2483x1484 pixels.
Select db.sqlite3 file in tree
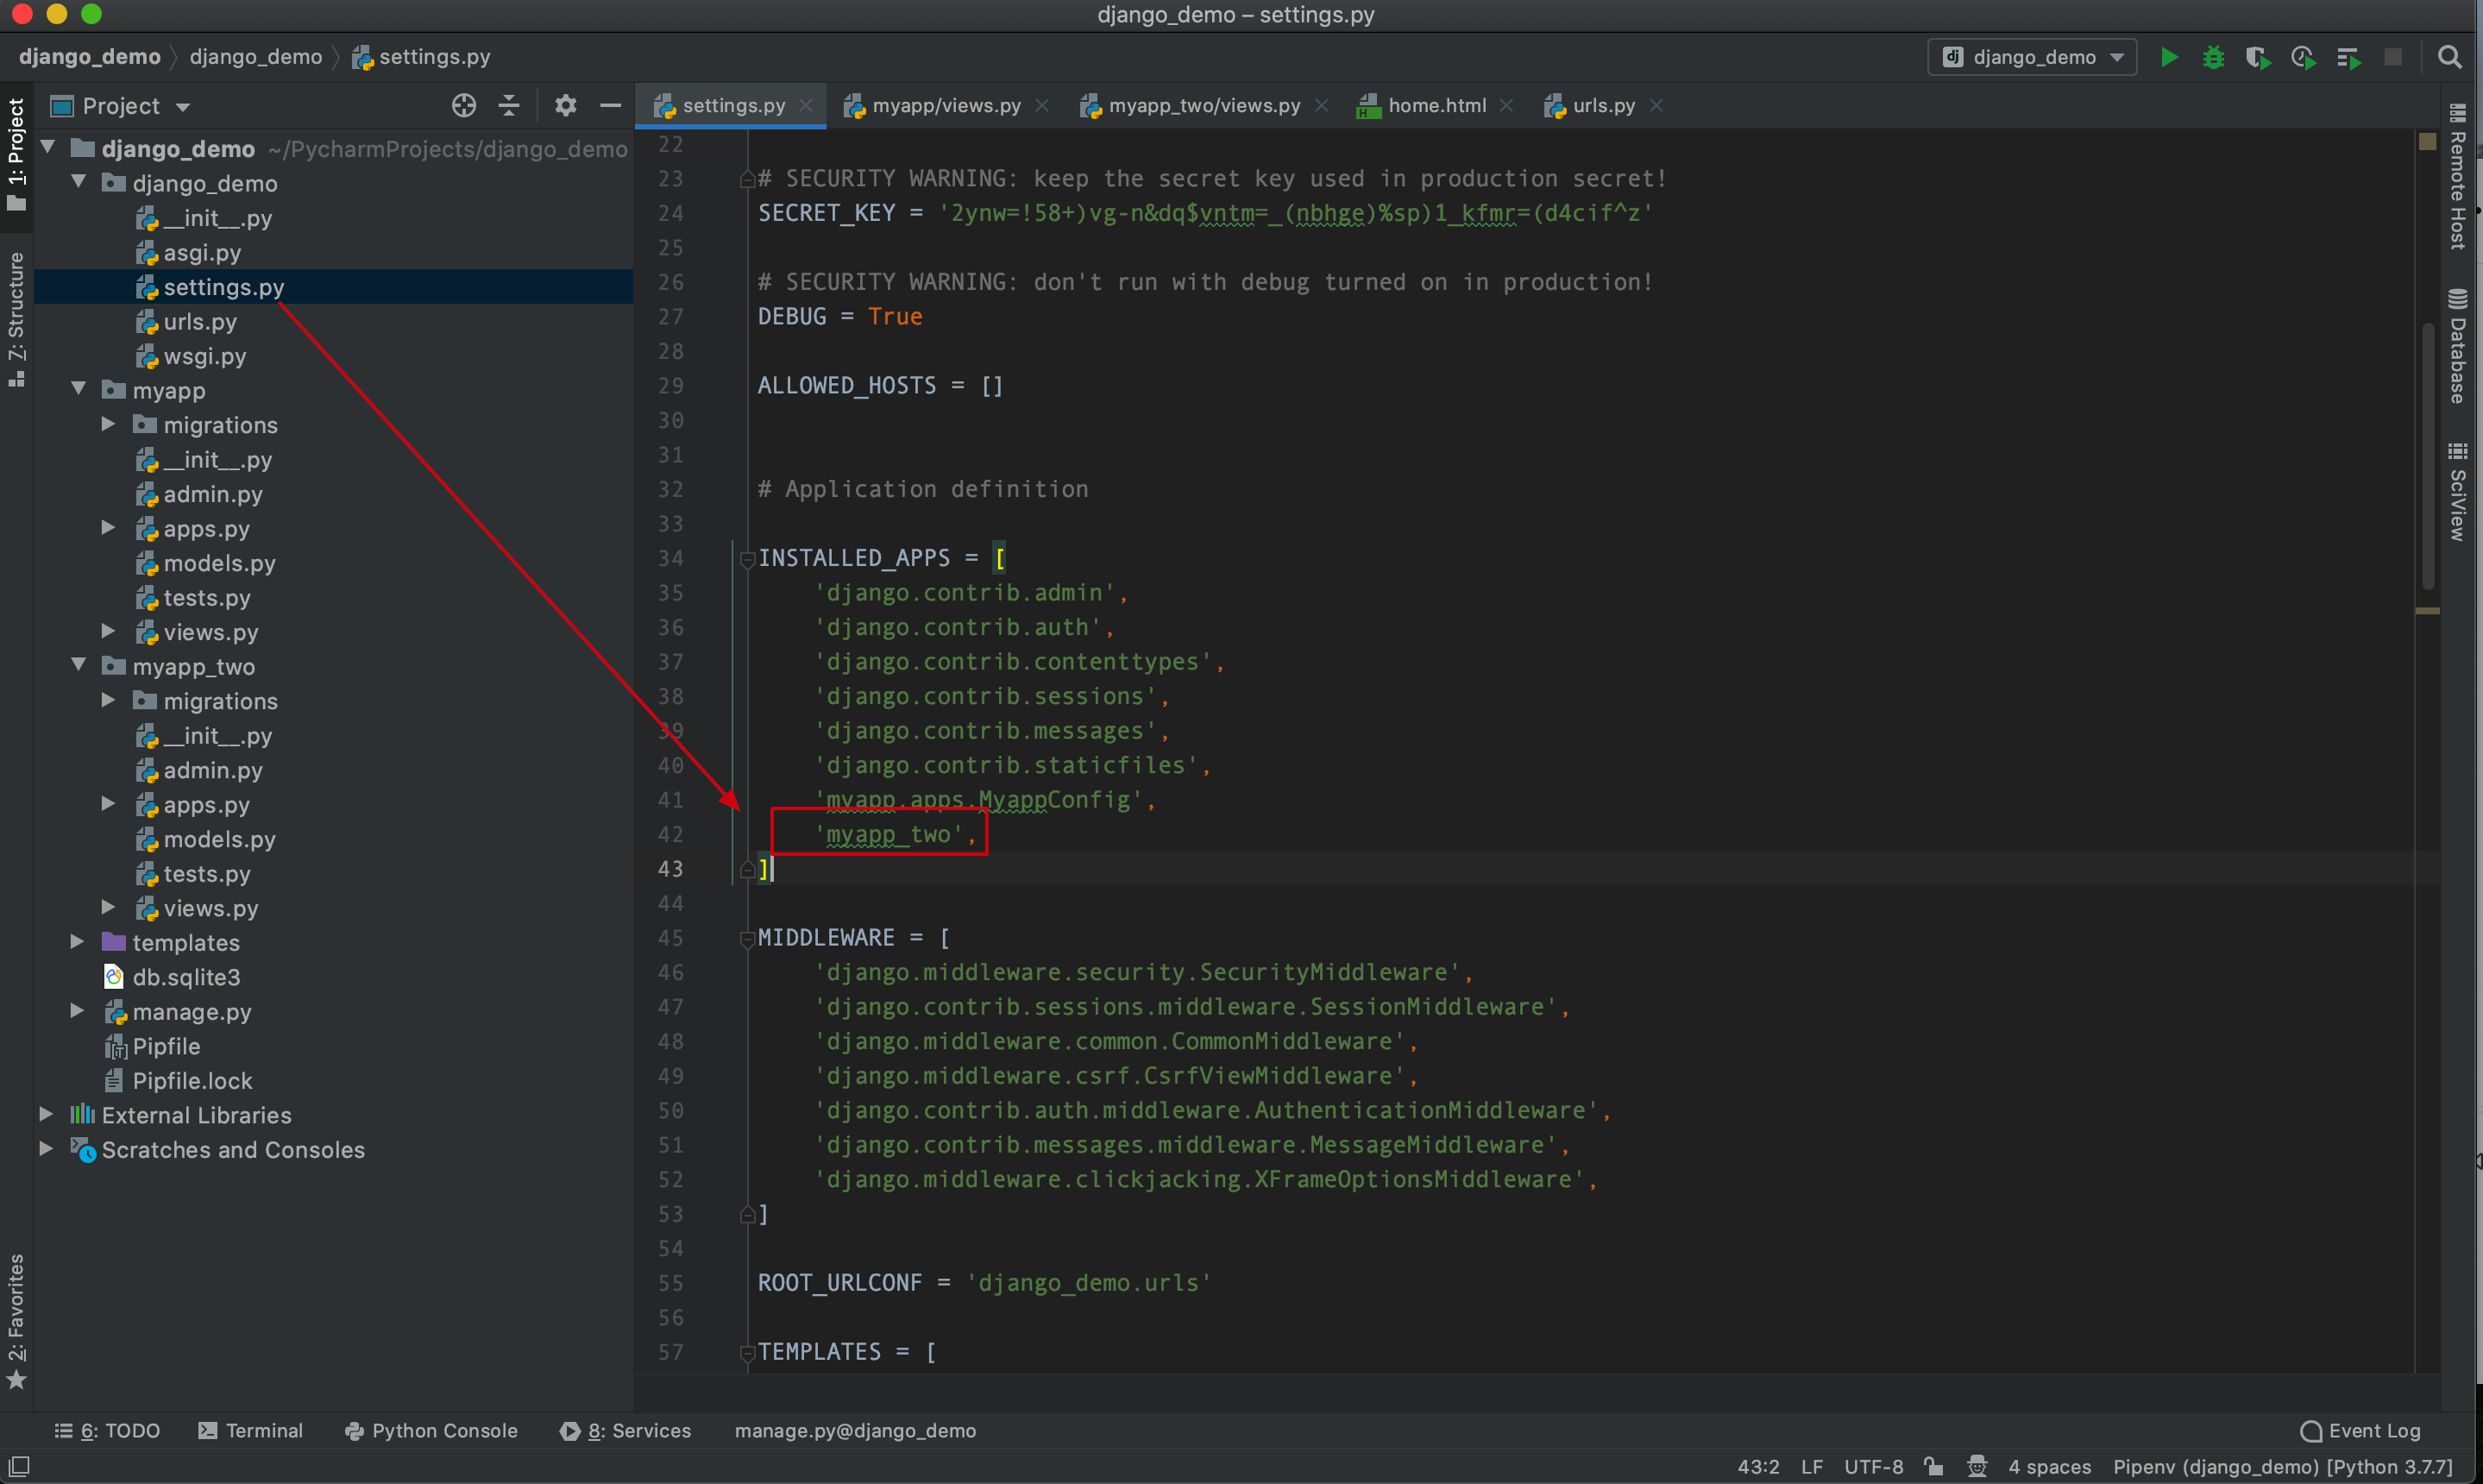pos(186,977)
